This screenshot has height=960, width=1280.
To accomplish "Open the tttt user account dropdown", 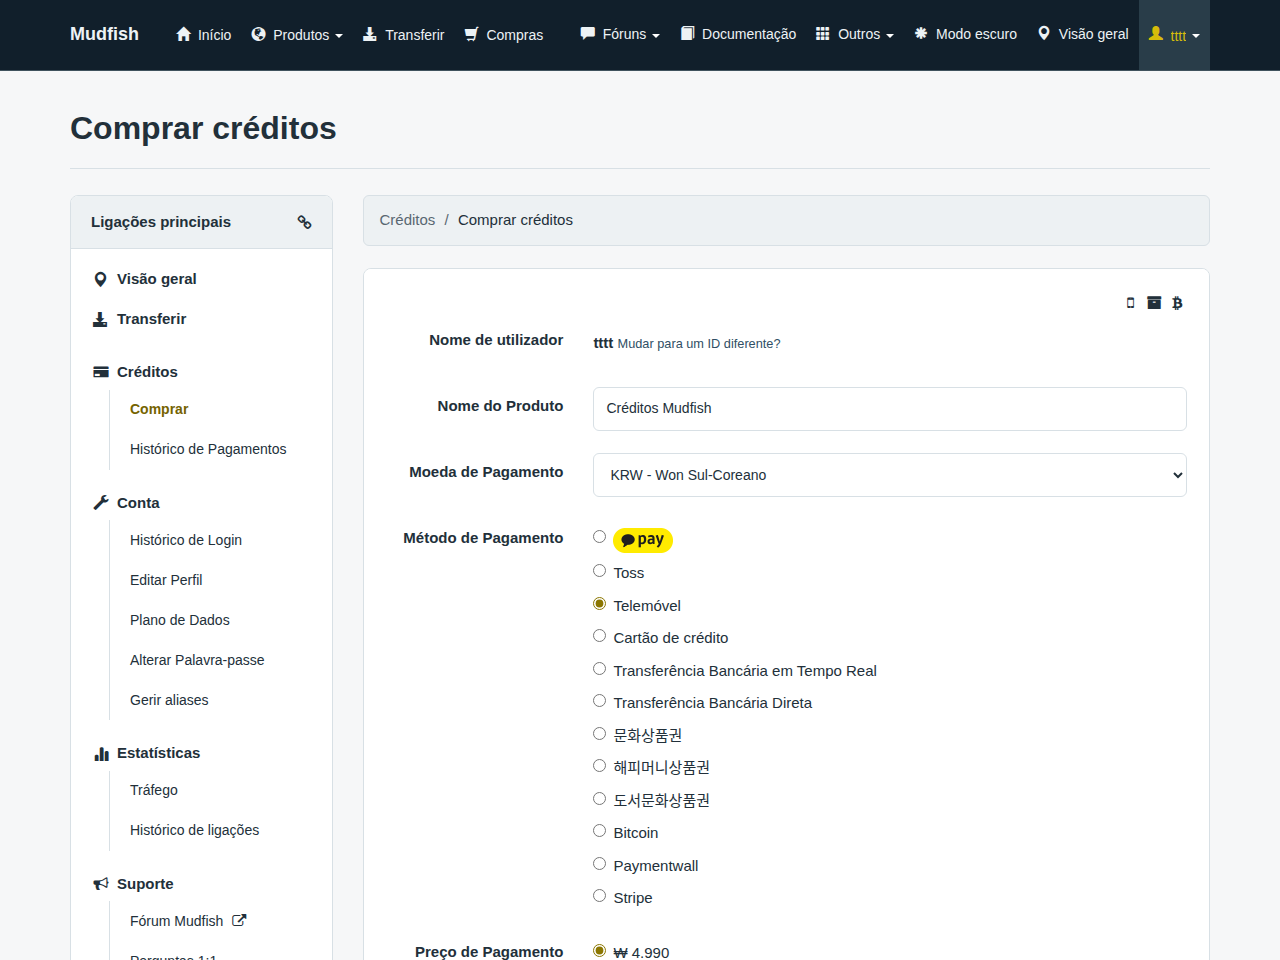I will tap(1174, 35).
